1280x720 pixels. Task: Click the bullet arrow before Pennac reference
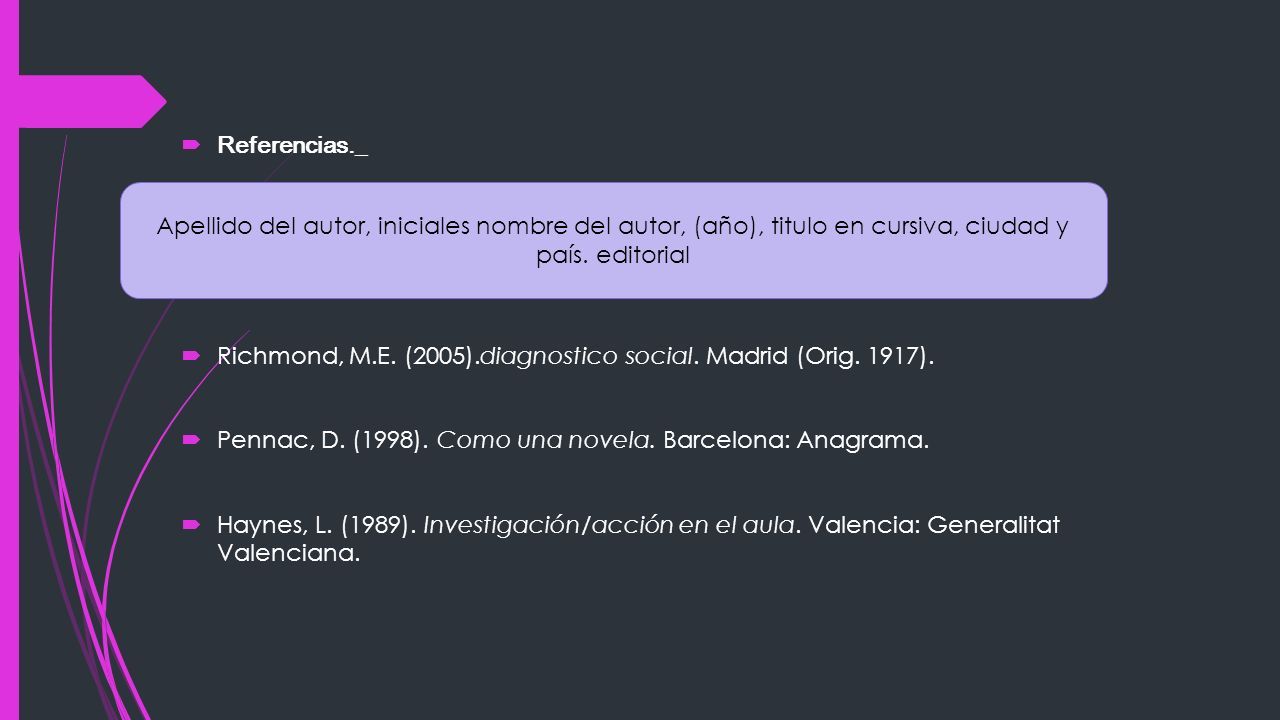190,440
